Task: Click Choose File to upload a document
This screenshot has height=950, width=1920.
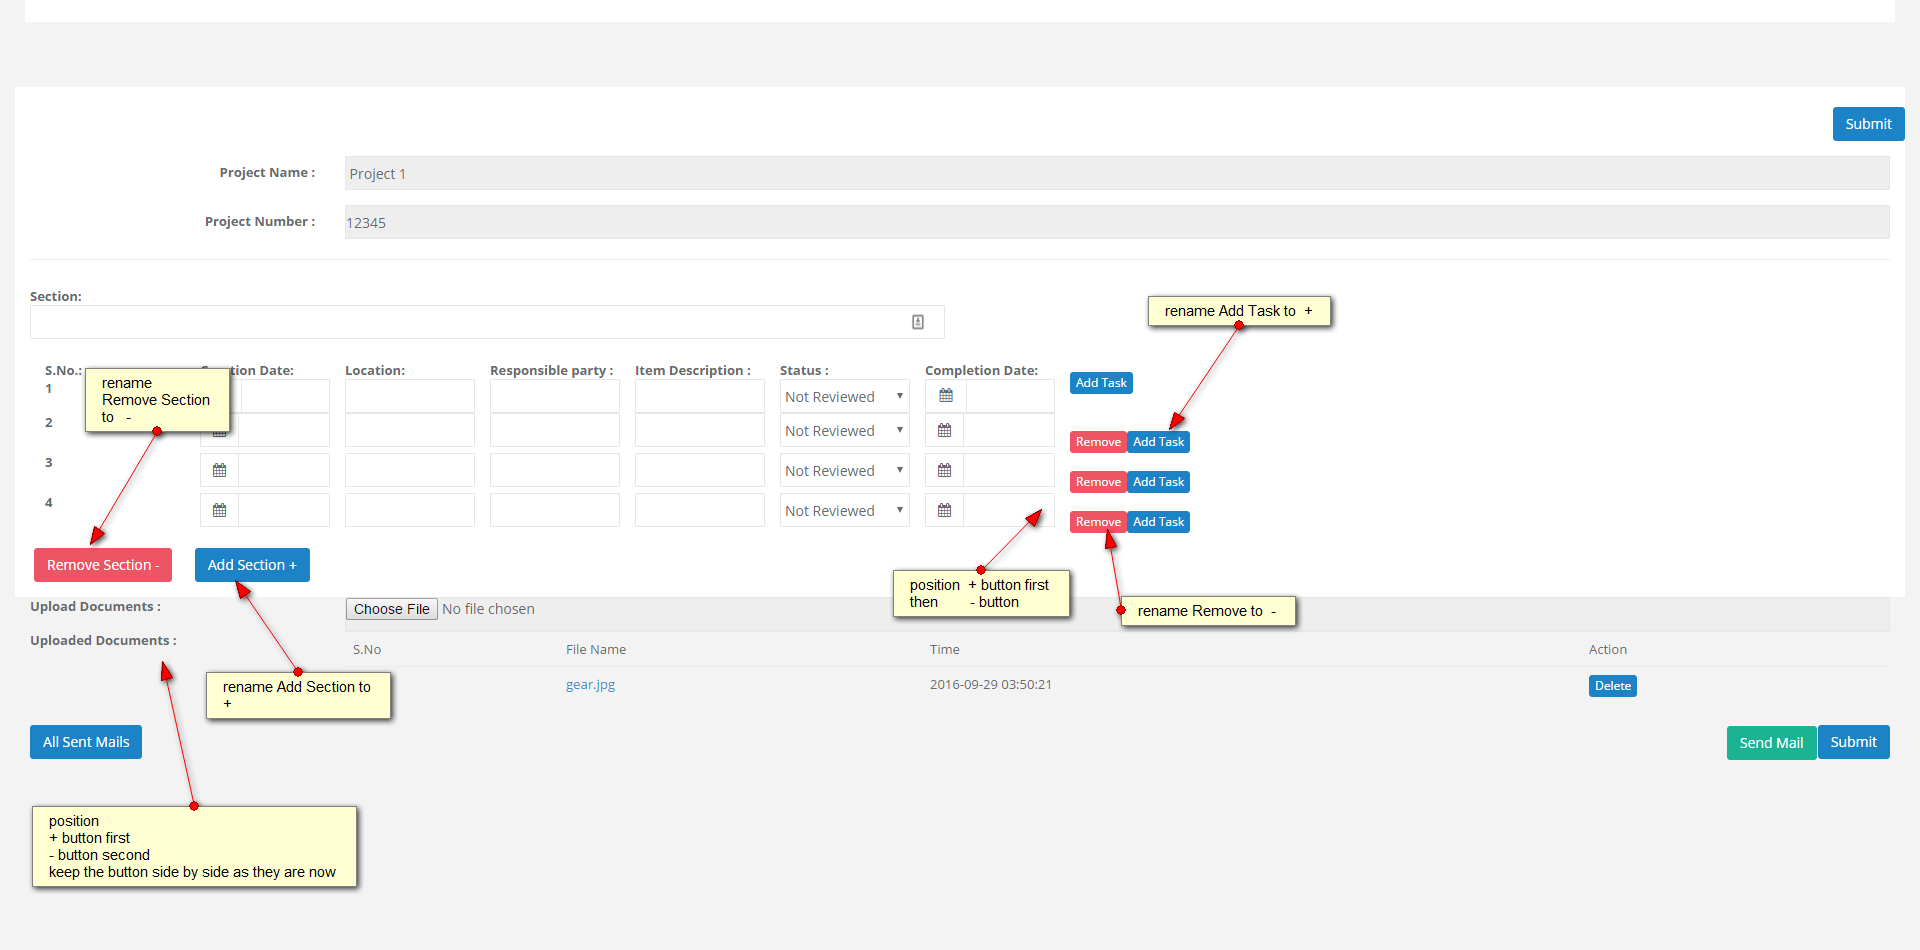Action: (391, 609)
